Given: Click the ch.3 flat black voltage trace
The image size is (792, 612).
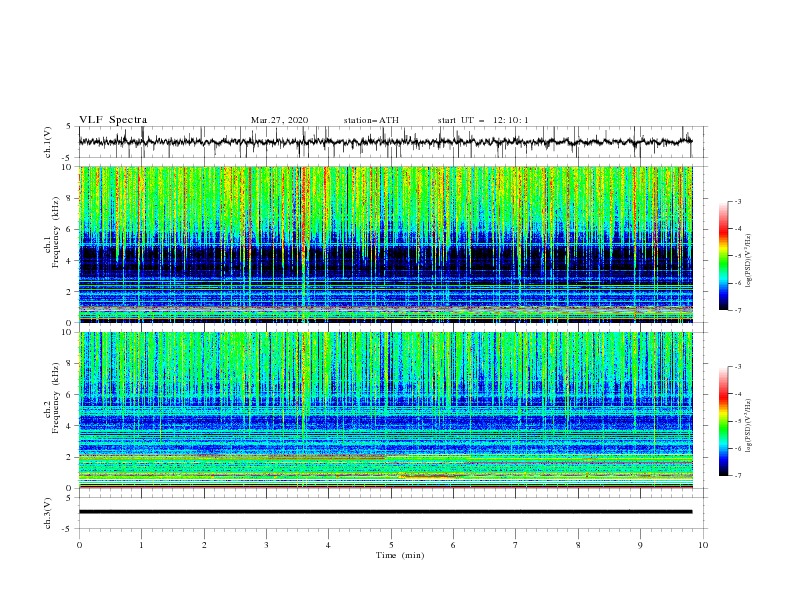Looking at the screenshot, I should (x=385, y=512).
